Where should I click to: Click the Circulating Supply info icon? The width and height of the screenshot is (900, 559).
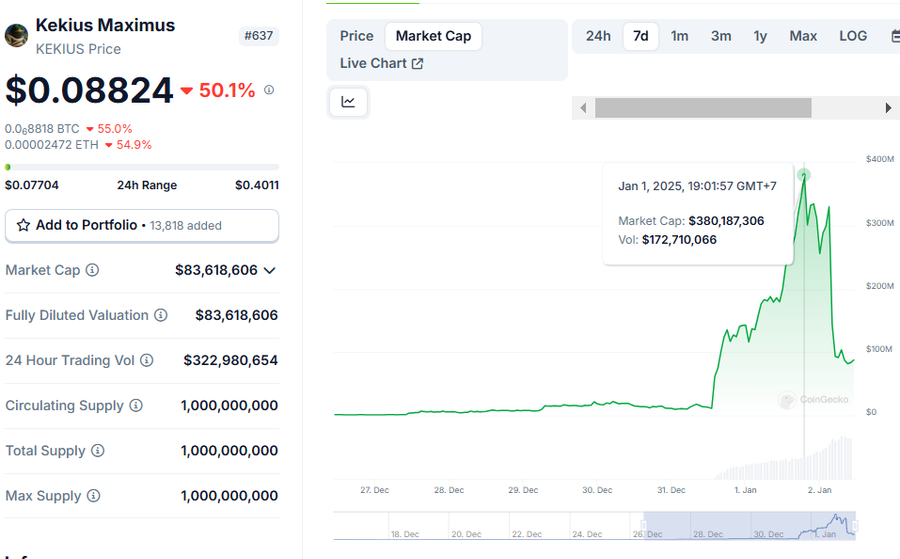tap(136, 405)
